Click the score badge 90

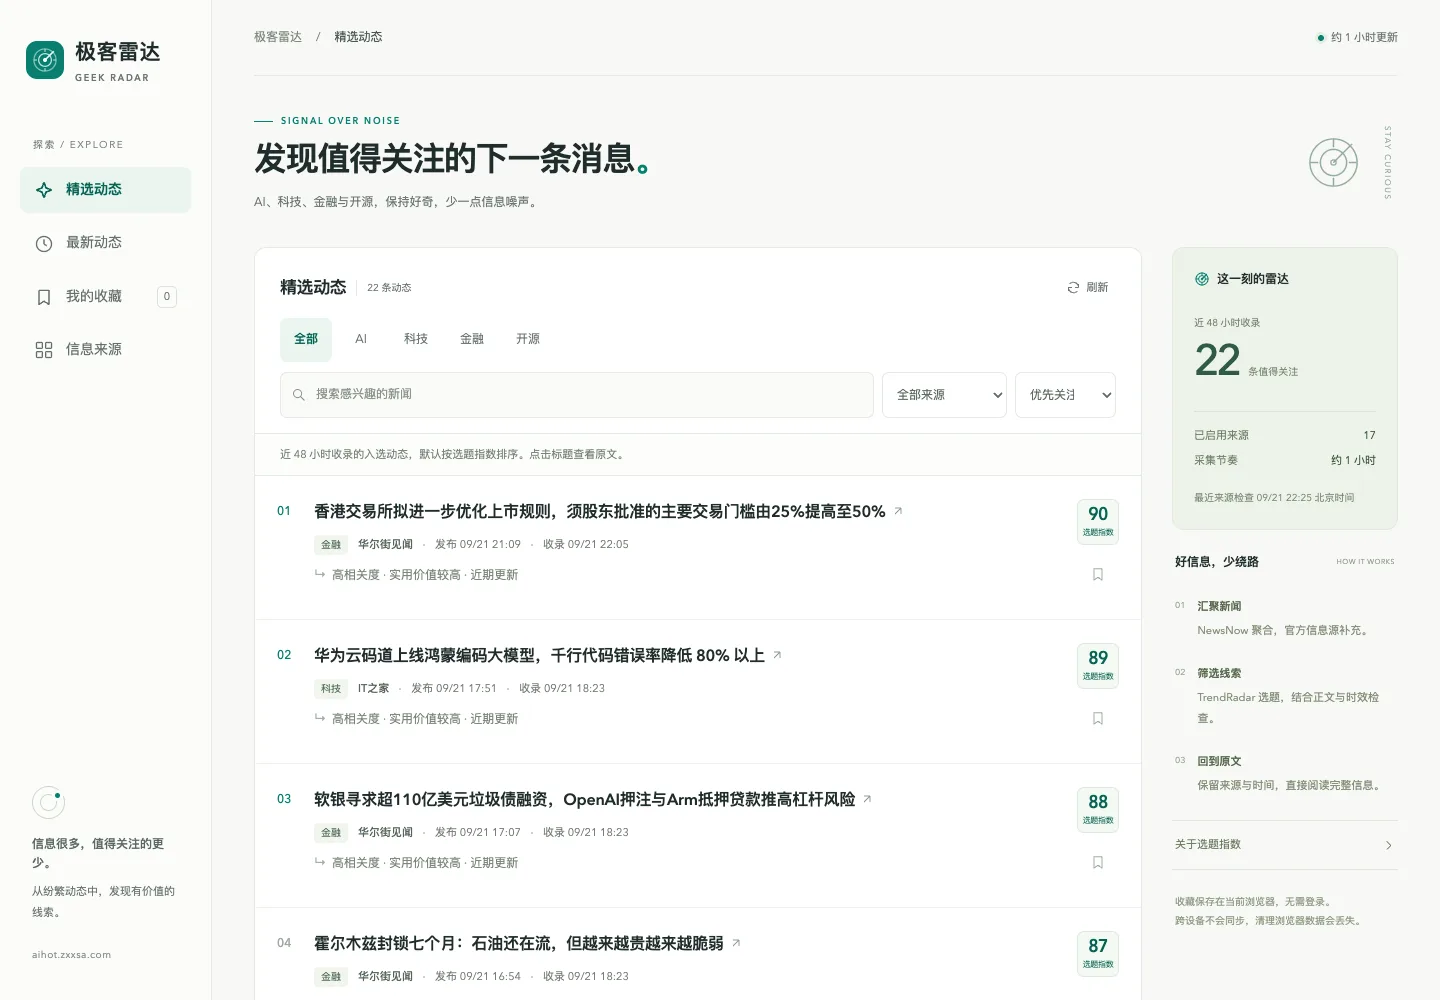click(1098, 521)
